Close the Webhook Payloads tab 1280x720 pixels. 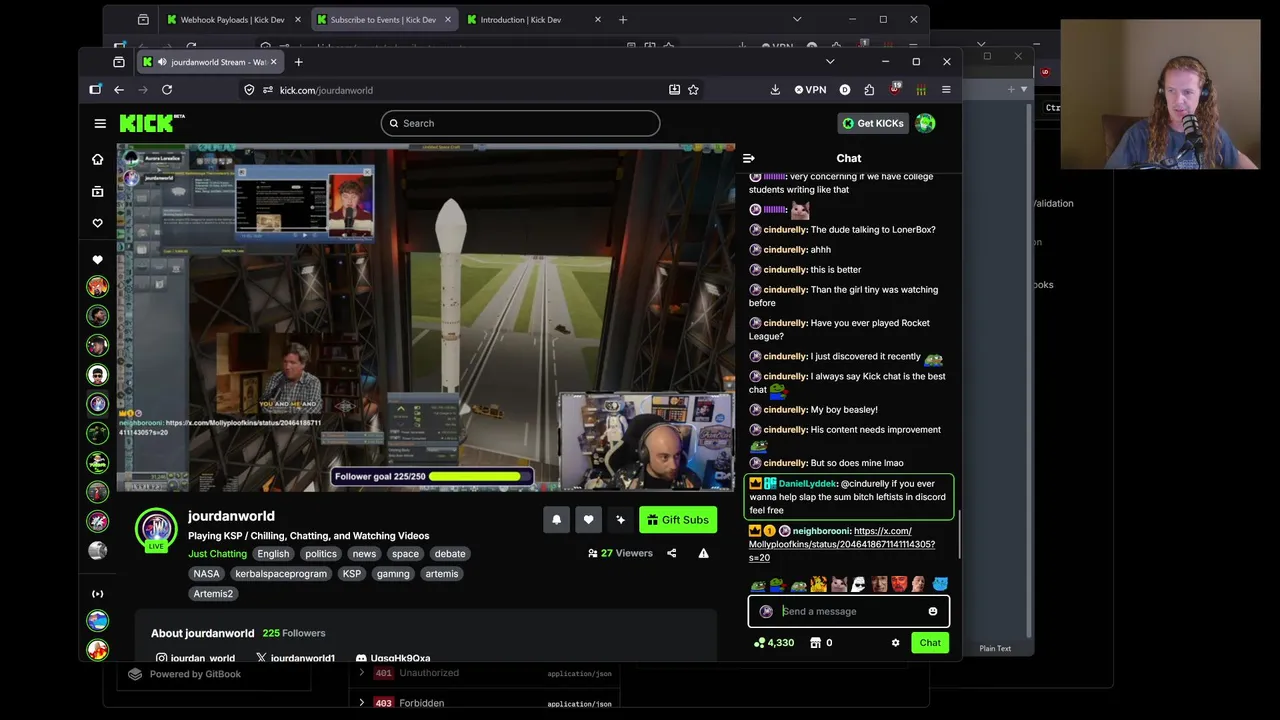coord(297,20)
